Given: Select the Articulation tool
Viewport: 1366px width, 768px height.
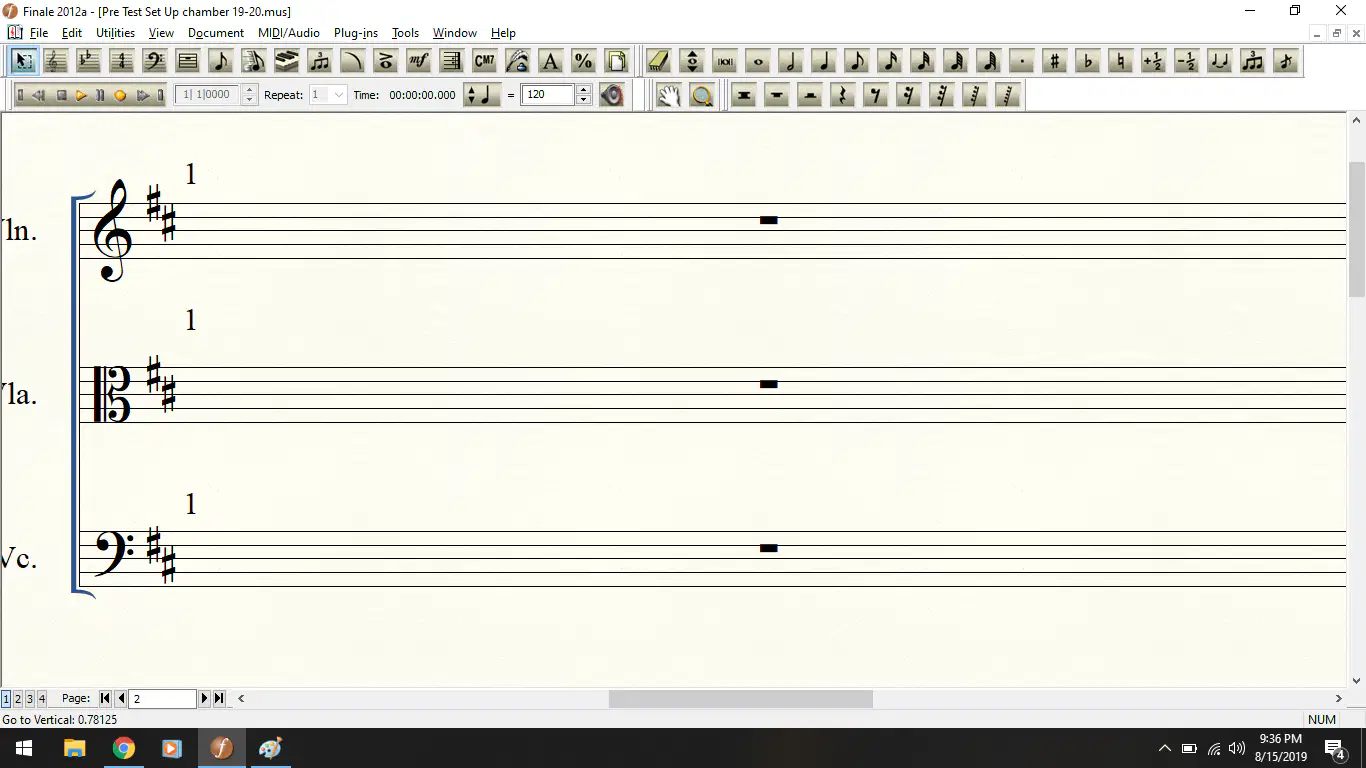Looking at the screenshot, I should coord(385,61).
